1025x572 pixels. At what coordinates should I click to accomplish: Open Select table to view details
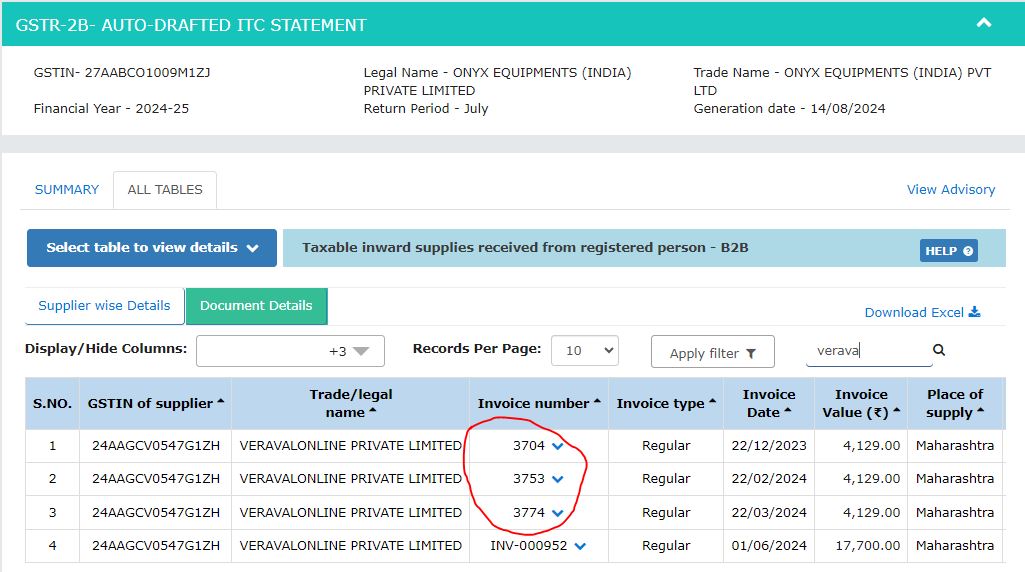(x=152, y=248)
